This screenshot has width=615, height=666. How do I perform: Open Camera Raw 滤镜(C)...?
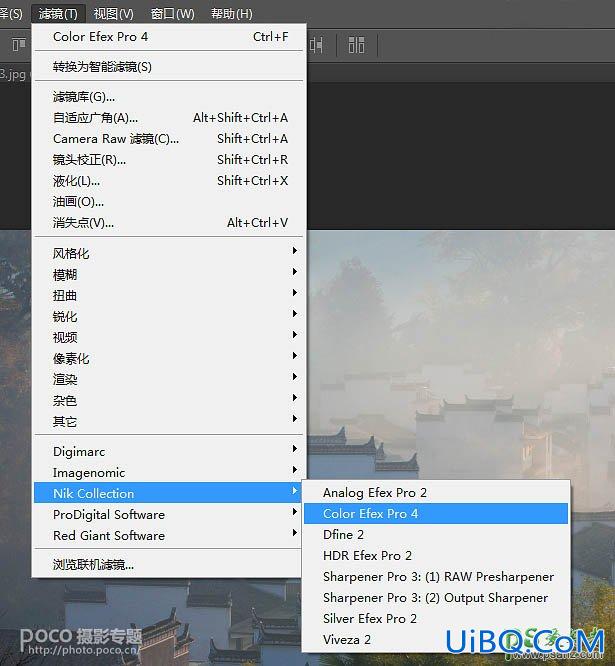point(169,139)
